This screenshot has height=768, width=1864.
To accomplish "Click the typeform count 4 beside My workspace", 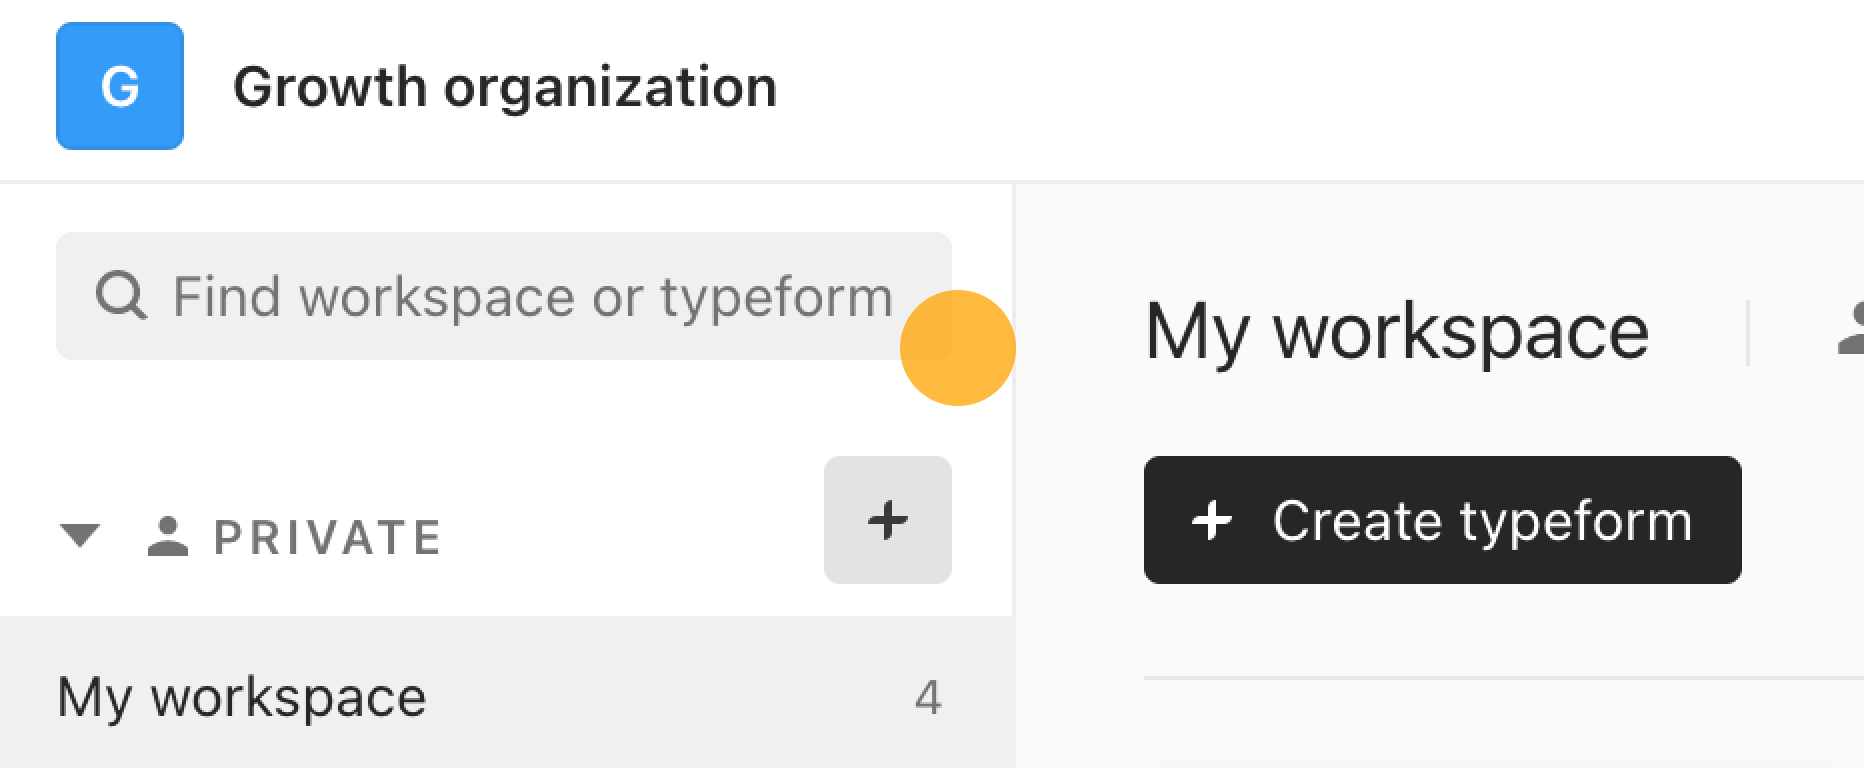I will click(x=928, y=697).
